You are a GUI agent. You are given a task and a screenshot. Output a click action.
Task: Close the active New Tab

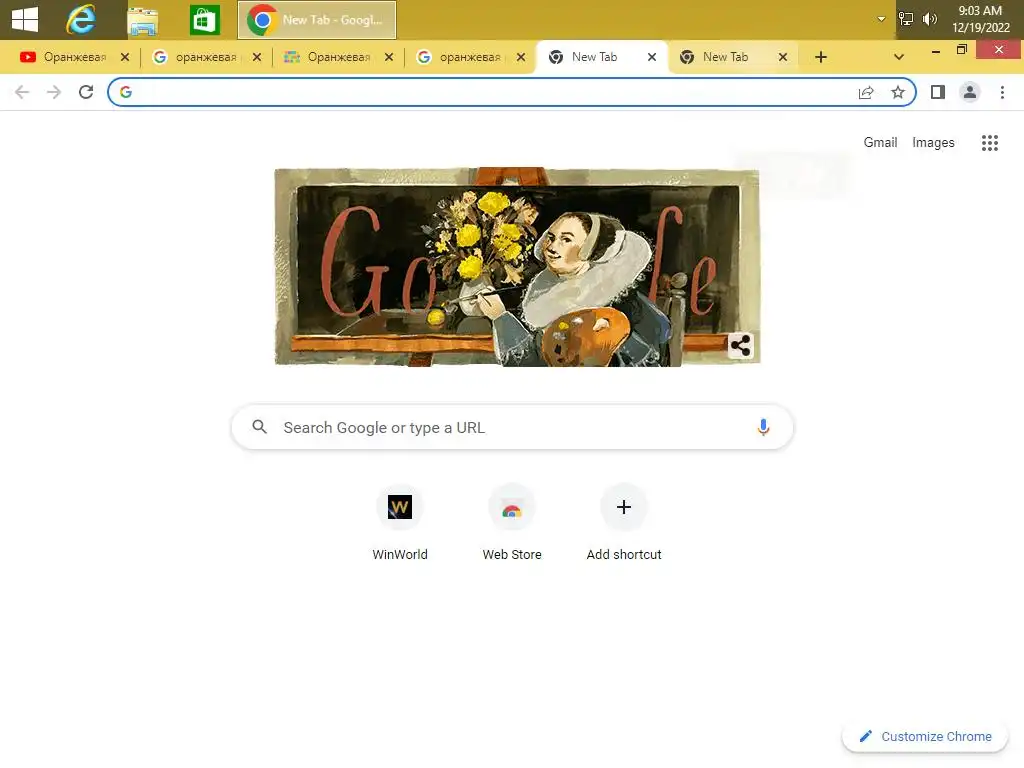pyautogui.click(x=652, y=57)
